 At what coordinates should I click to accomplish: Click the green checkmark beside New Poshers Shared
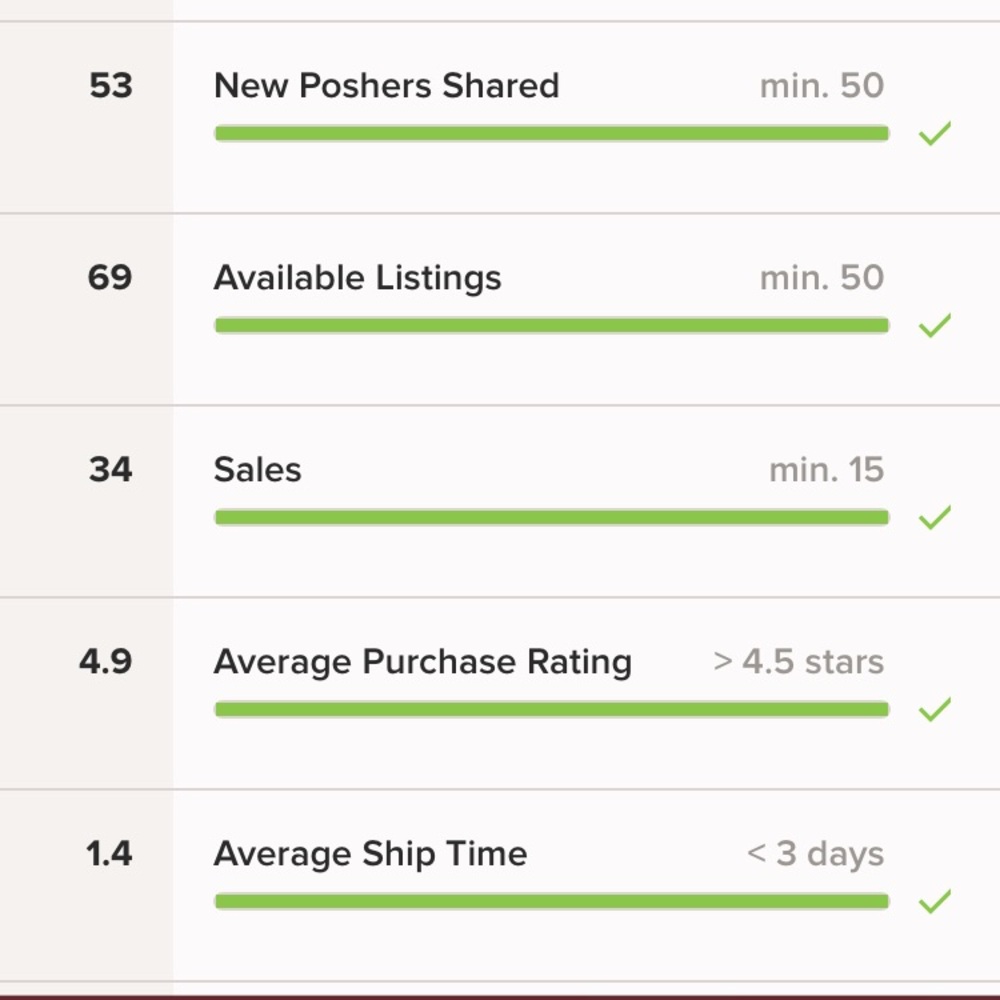coord(936,132)
